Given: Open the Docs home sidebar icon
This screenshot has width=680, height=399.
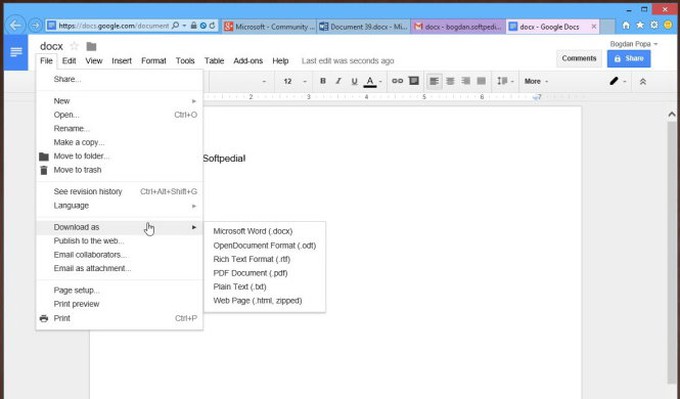Looking at the screenshot, I should click(x=16, y=52).
